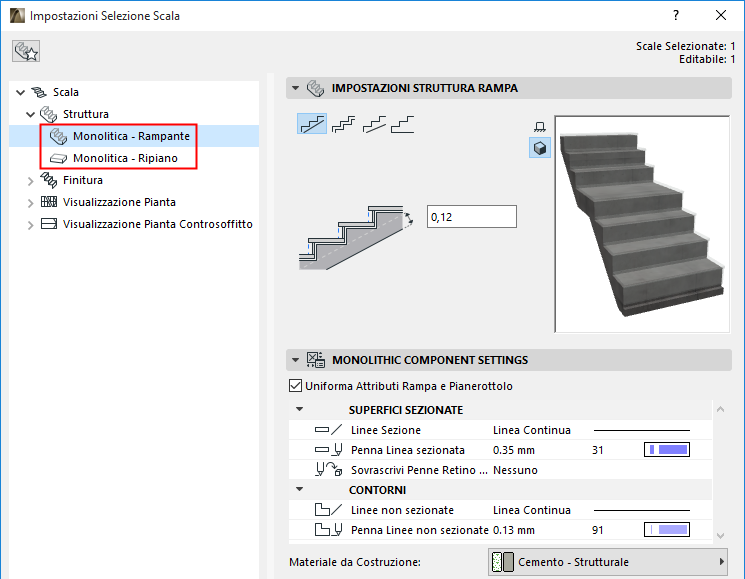
Task: Collapse Monolithic Component Settings panel
Action: (296, 360)
